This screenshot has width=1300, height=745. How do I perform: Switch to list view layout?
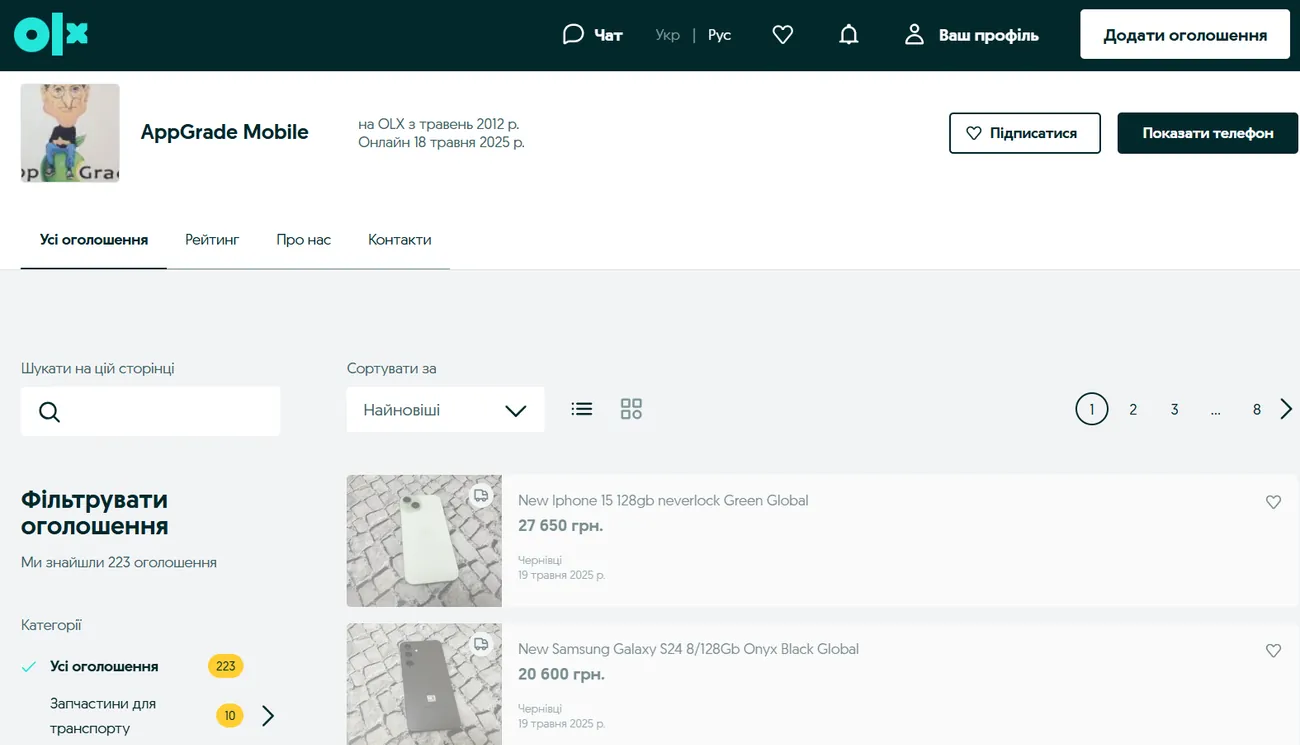coord(582,409)
